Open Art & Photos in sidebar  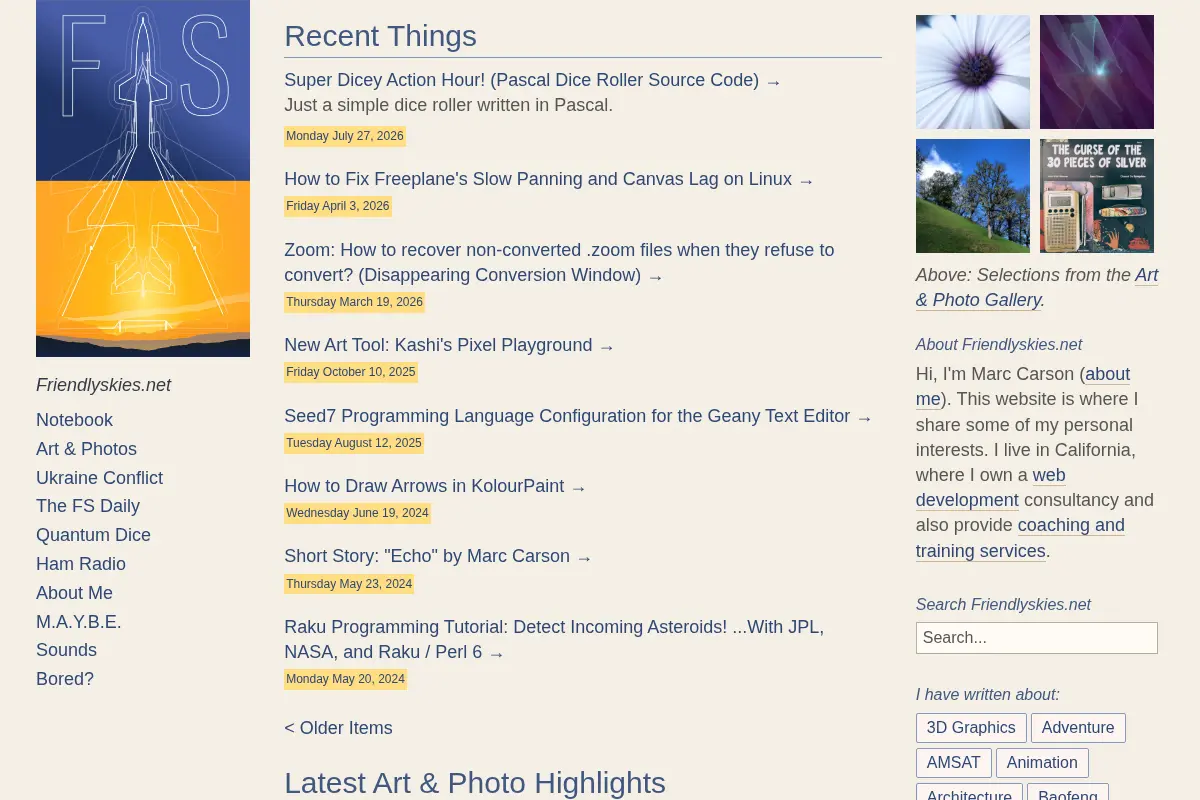point(86,449)
